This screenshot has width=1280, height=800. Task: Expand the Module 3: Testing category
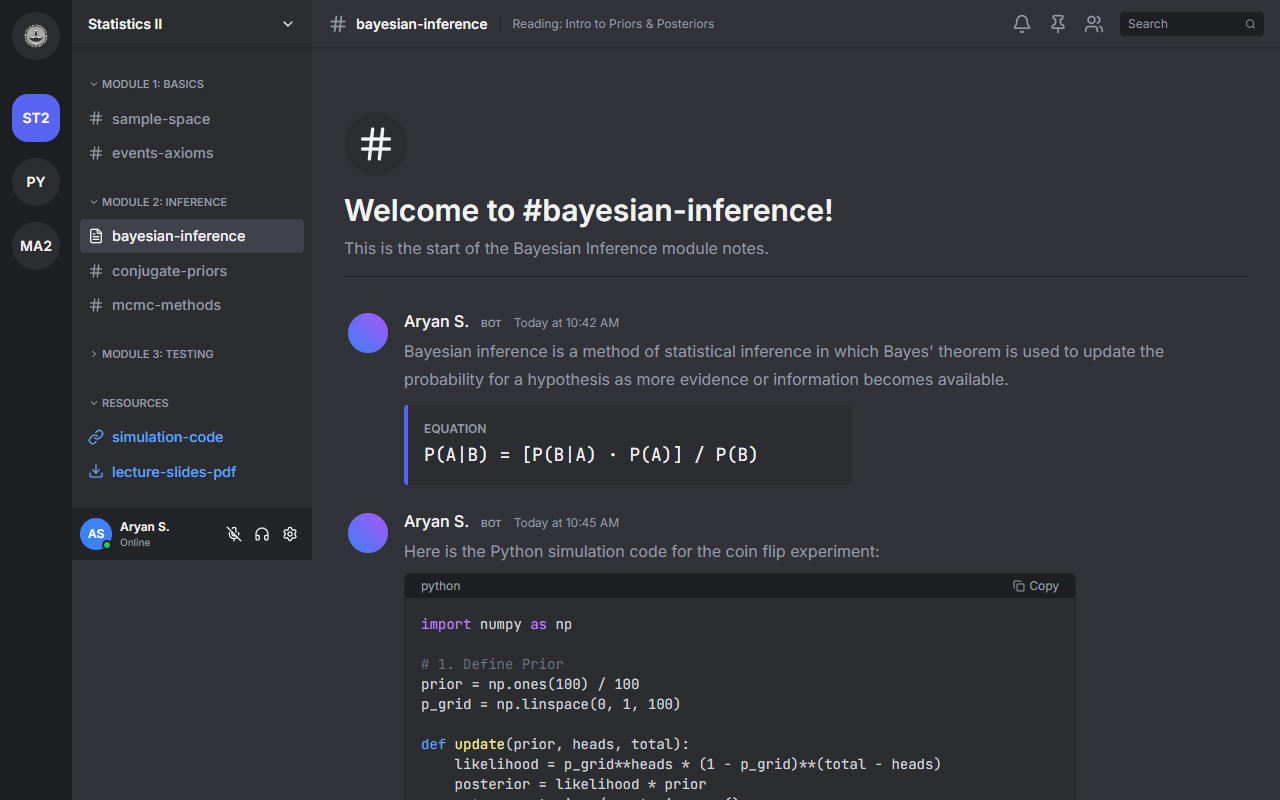(x=157, y=354)
